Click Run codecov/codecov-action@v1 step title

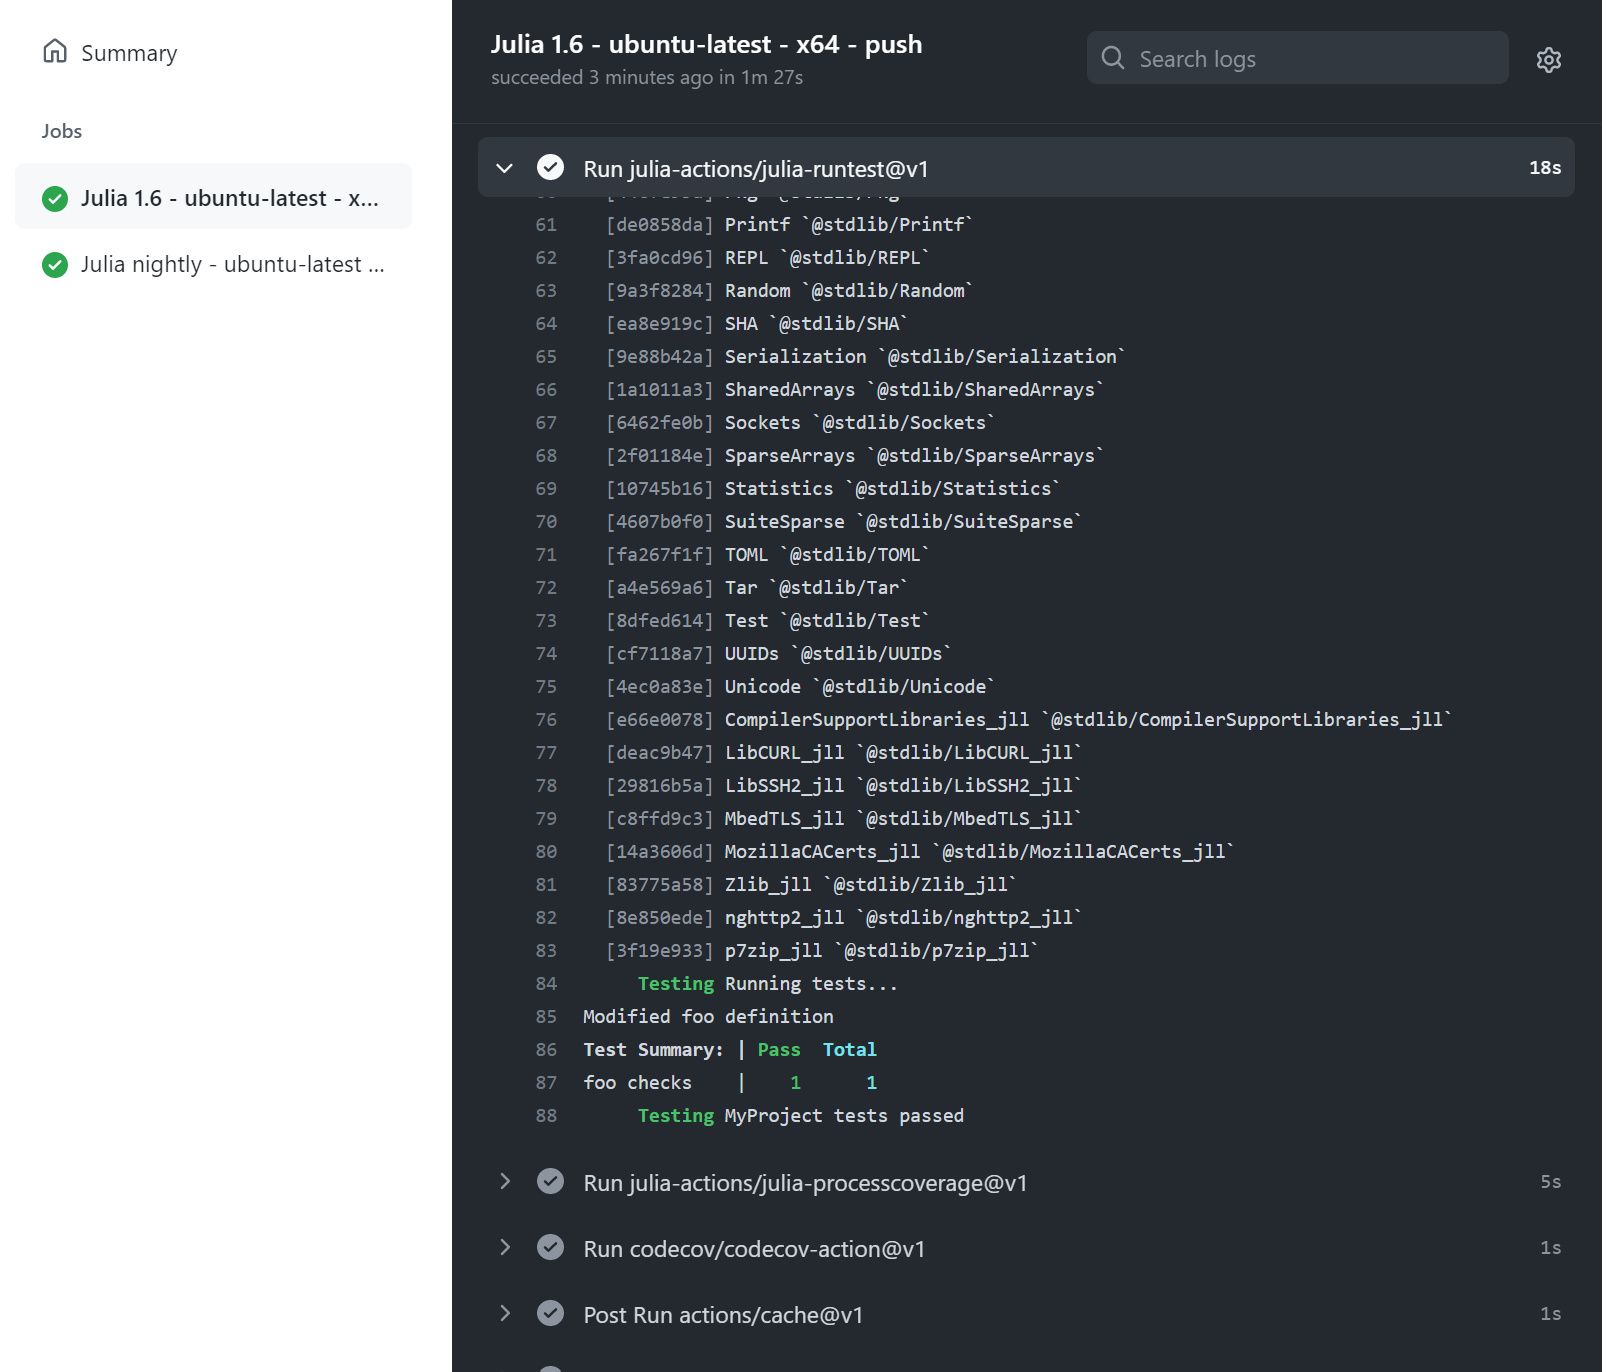click(754, 1249)
